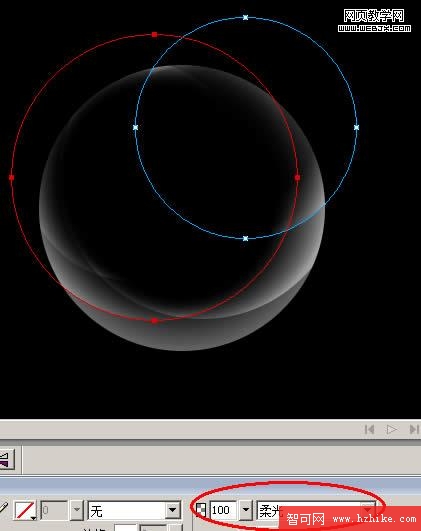Open the opacity slider arrow
The image size is (421, 531).
point(246,510)
